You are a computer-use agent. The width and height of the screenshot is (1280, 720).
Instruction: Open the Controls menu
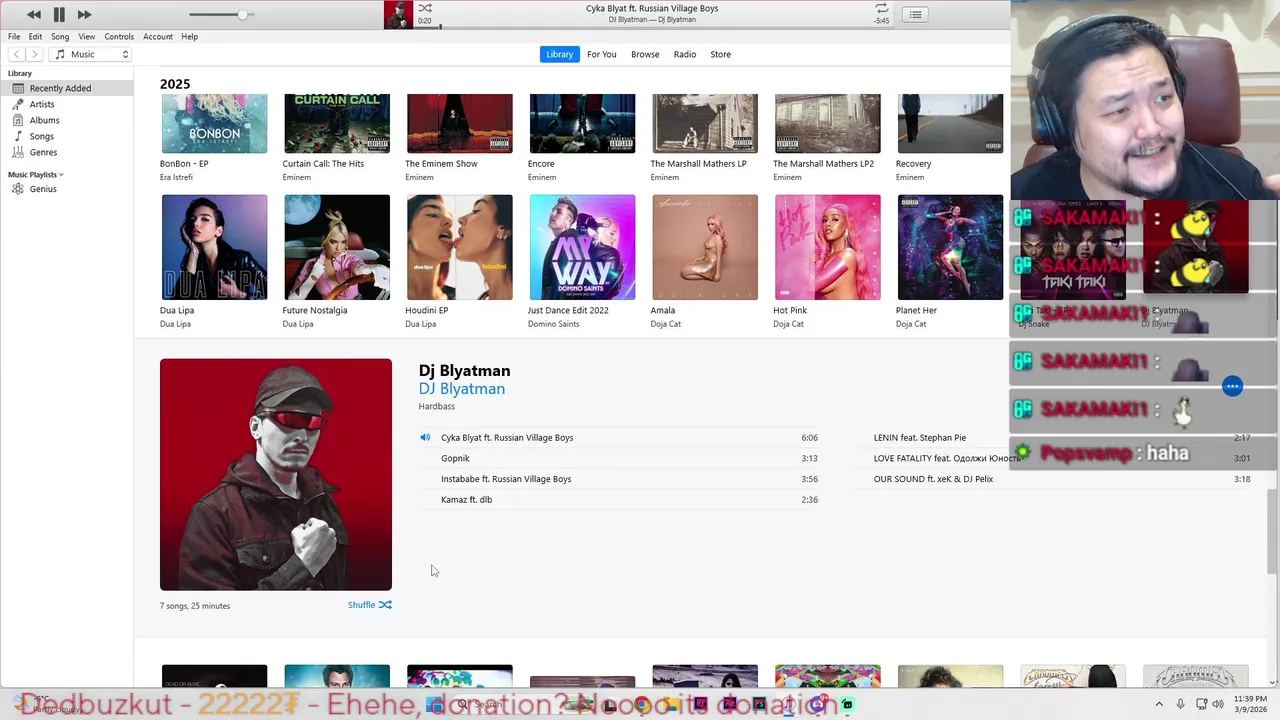[119, 36]
